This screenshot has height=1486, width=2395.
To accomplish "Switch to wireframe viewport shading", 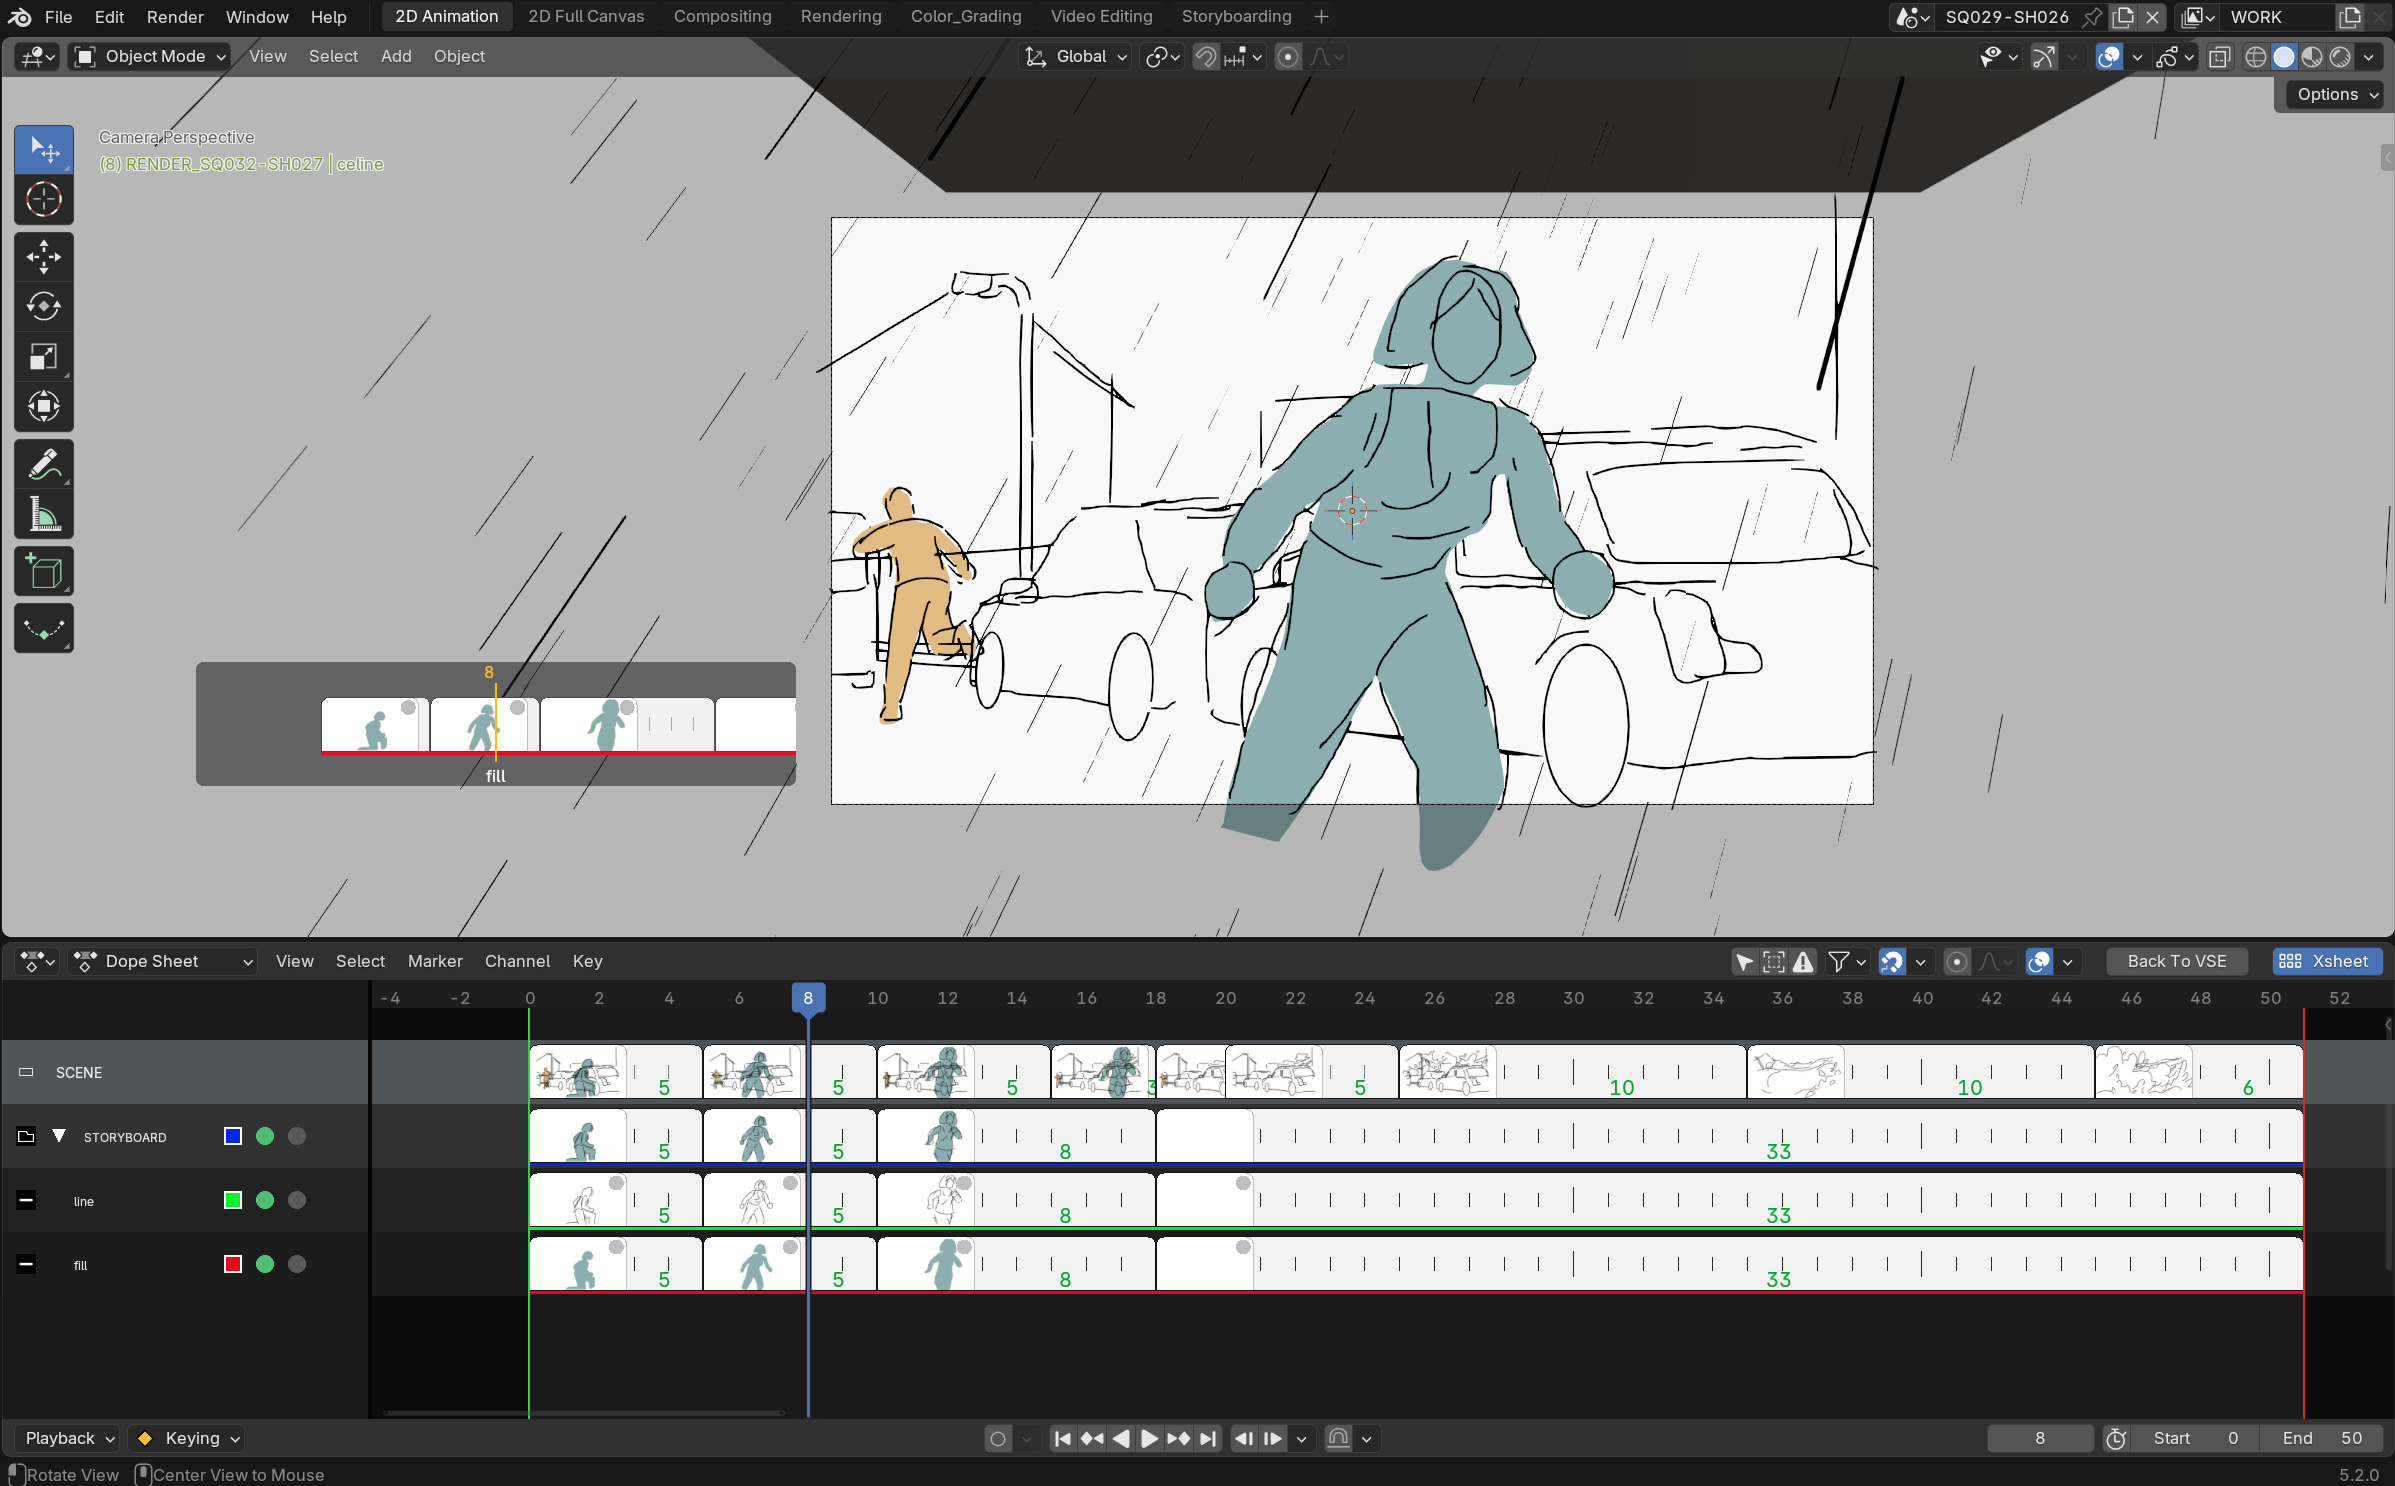I will point(2256,57).
